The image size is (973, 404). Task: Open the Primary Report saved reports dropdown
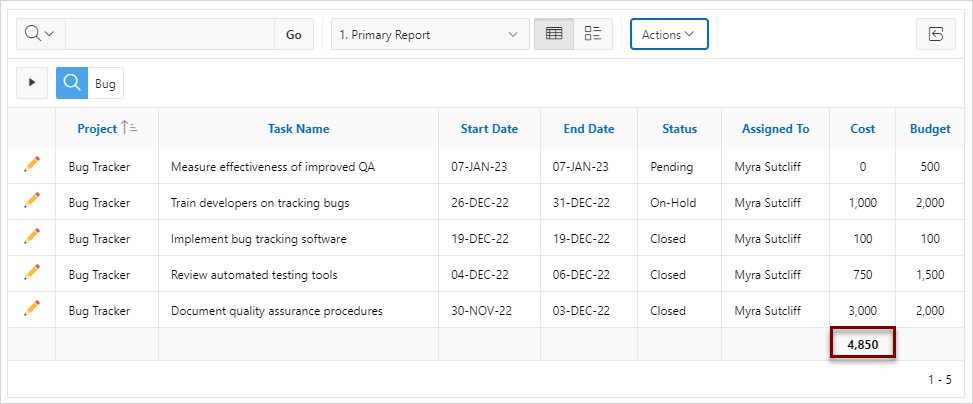430,34
